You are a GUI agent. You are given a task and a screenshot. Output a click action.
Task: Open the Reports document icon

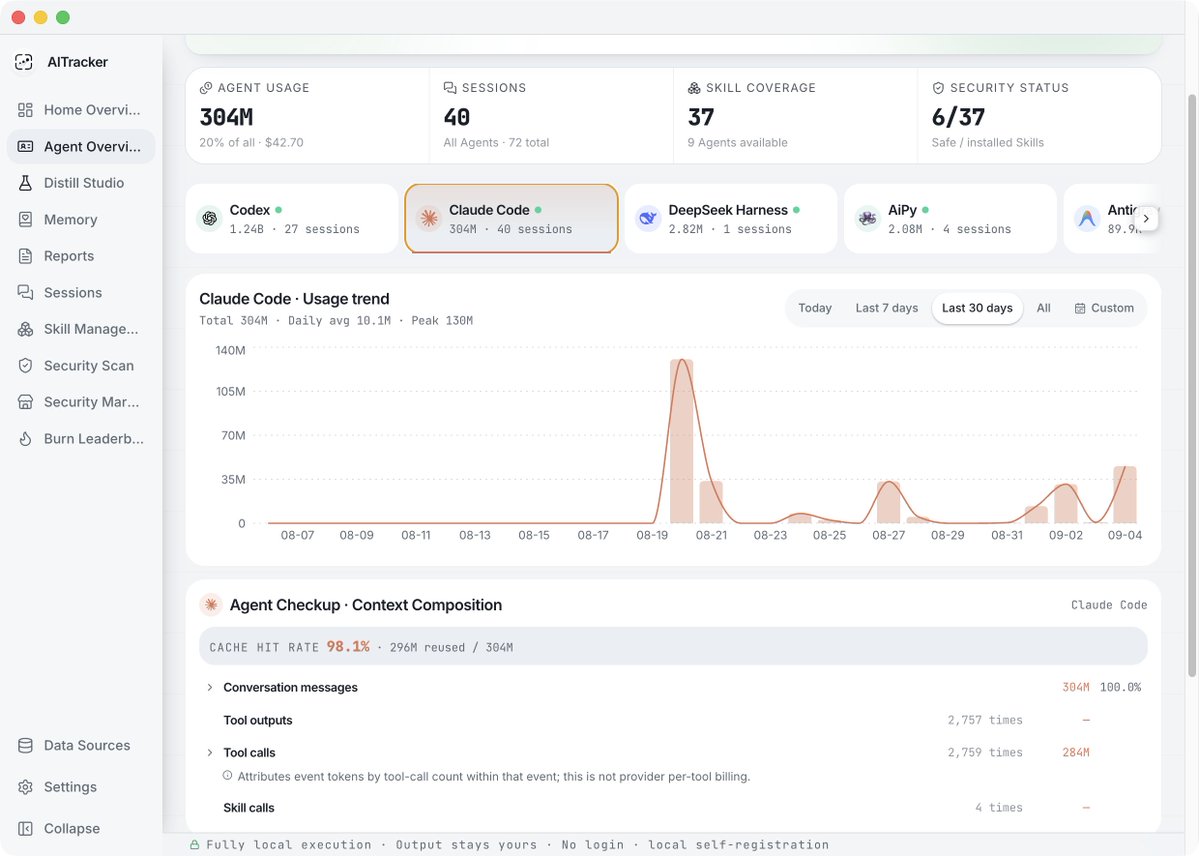click(25, 256)
